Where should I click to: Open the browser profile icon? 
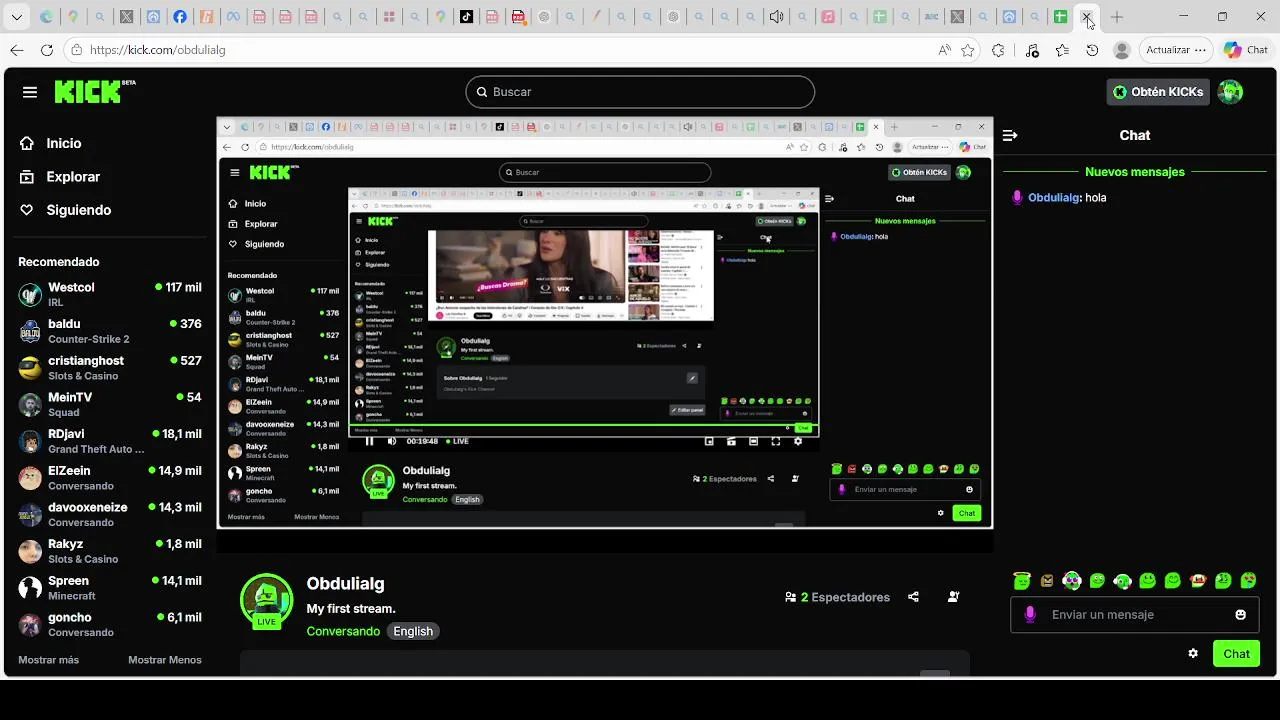pyautogui.click(x=1122, y=50)
